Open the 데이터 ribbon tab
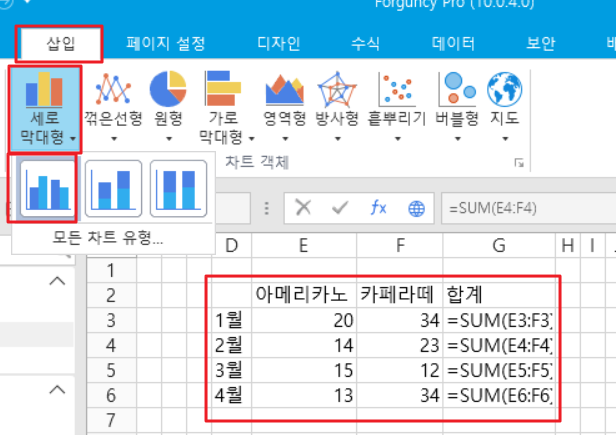This screenshot has height=435, width=616. tap(453, 43)
